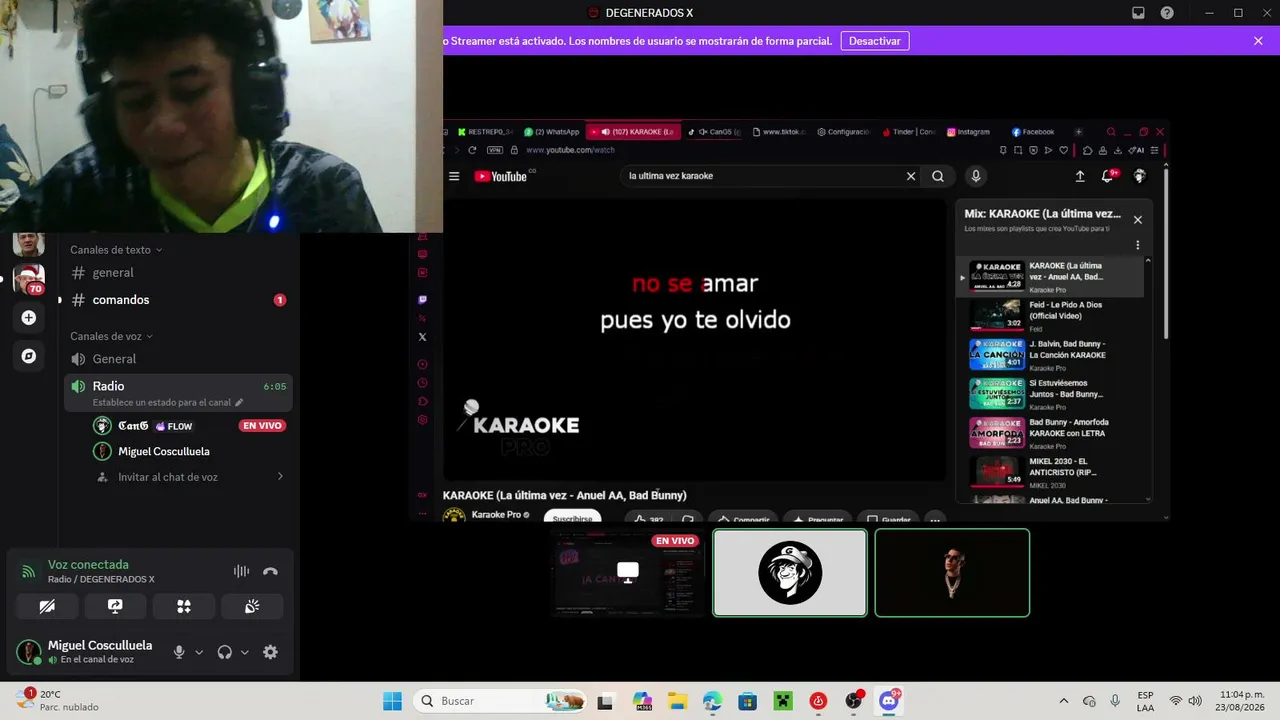
Task: Go to the YouTube home logo
Action: pyautogui.click(x=501, y=176)
